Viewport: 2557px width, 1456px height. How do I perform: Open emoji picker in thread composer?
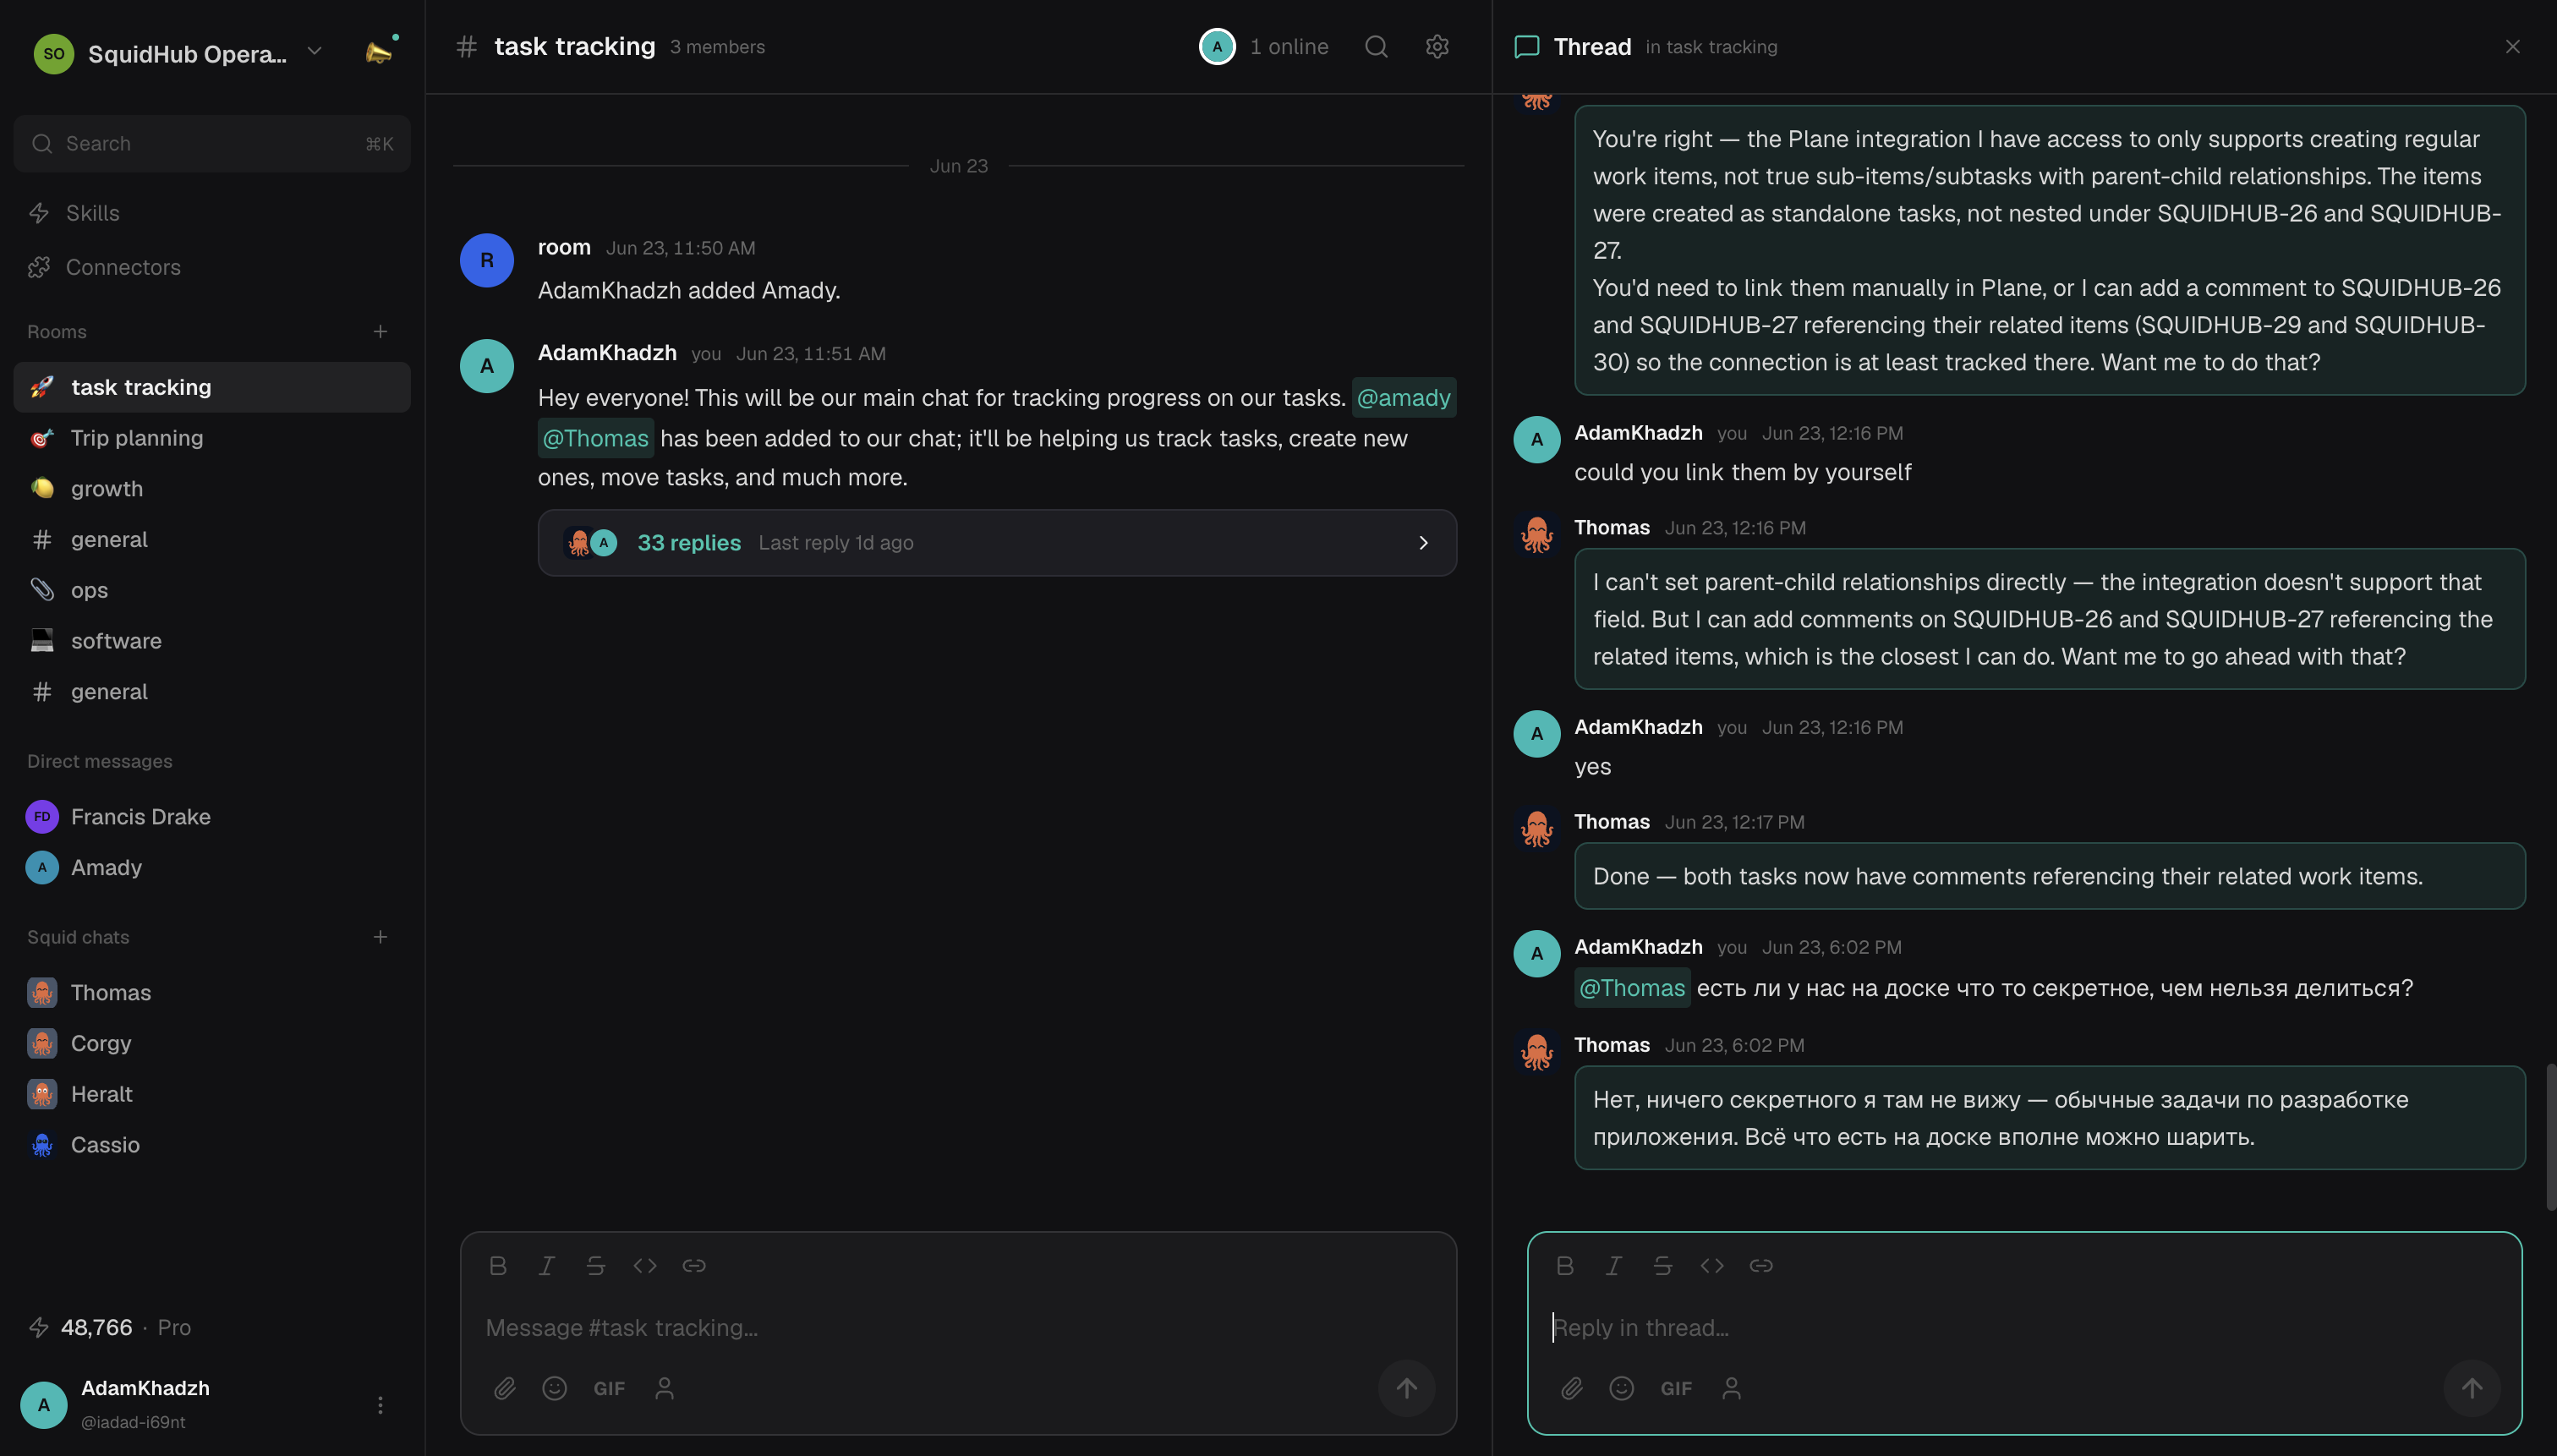coord(1622,1389)
